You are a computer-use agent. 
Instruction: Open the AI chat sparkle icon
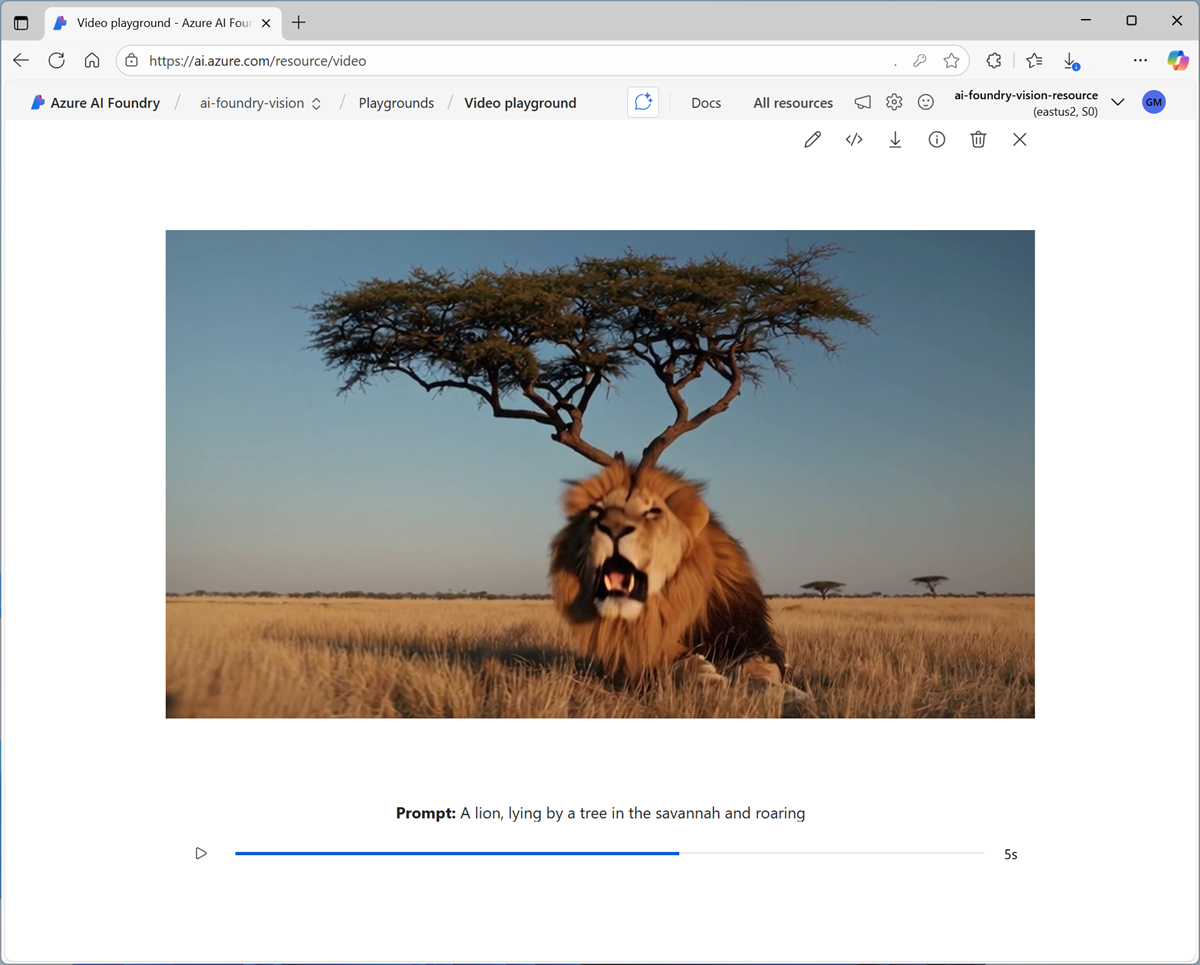click(x=643, y=102)
